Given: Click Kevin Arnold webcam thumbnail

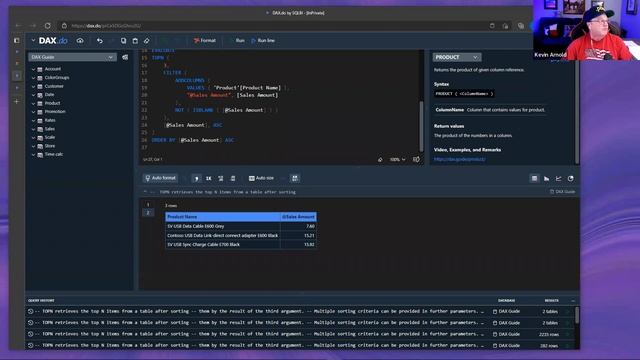Looking at the screenshot, I should coord(587,30).
